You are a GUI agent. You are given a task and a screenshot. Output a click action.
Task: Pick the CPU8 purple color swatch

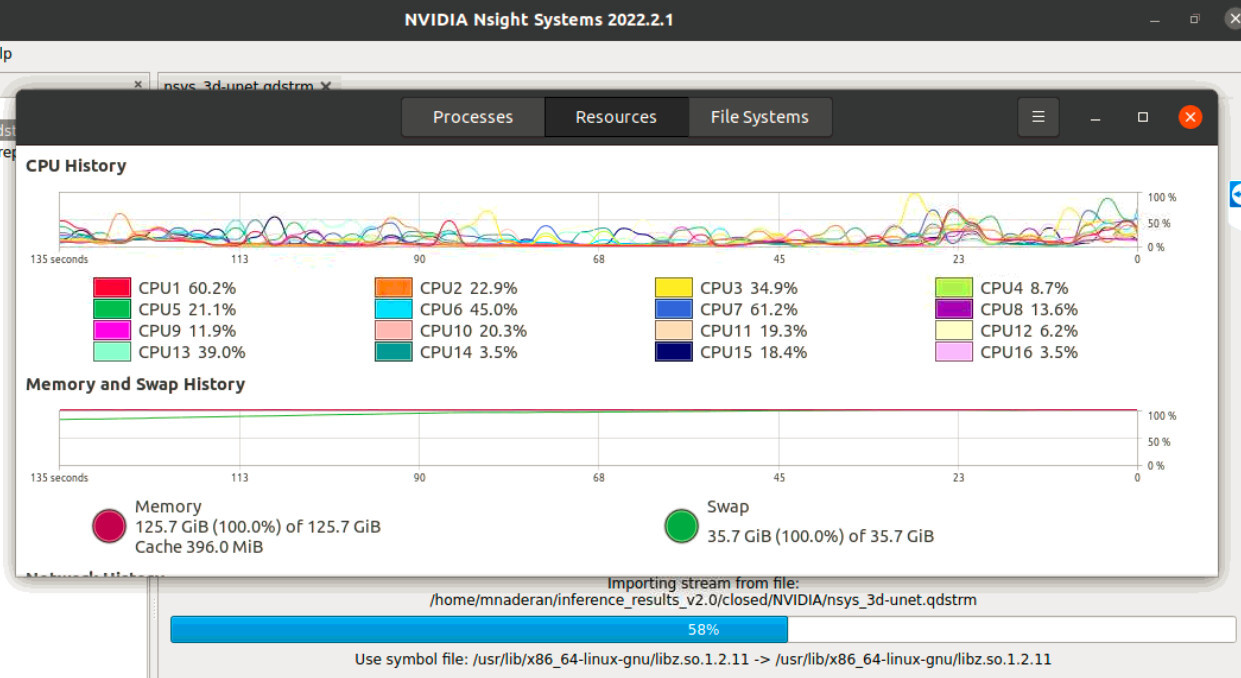(x=954, y=309)
